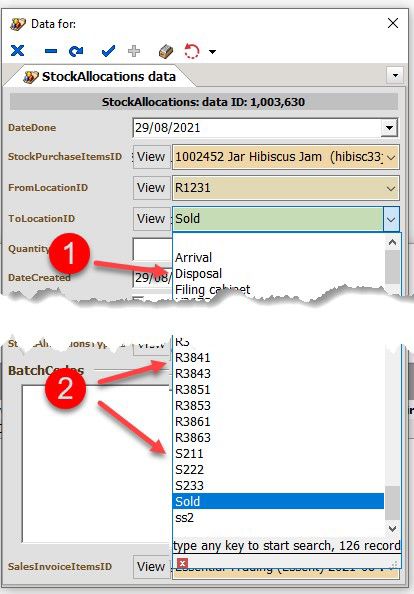Open dropdown arrow beside the undo icon
Viewport: 414px width, 594px height.
point(212,52)
